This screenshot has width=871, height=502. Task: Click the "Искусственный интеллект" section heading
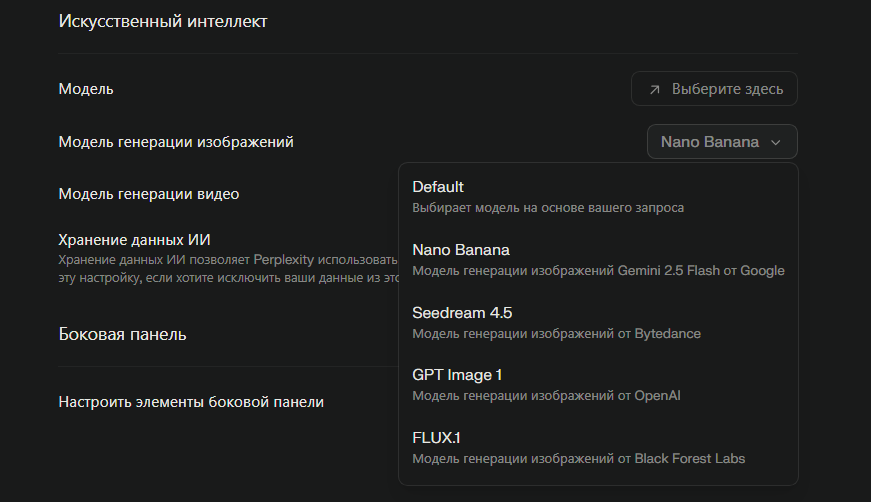click(163, 21)
